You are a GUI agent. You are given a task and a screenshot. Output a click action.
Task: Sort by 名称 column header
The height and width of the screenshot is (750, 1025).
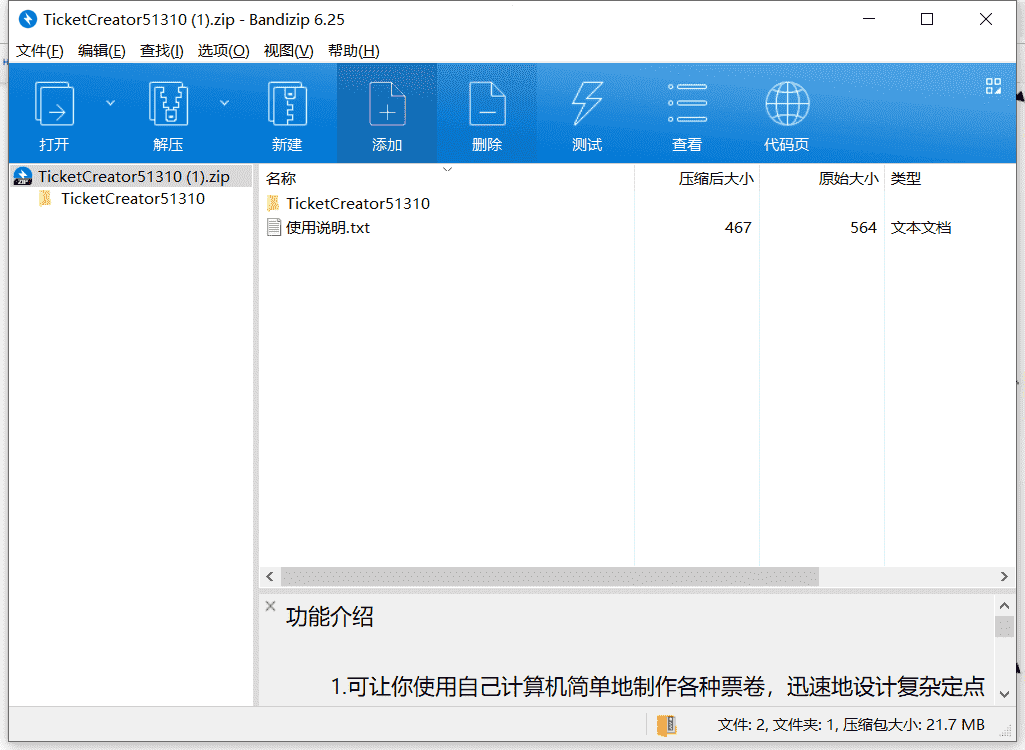click(x=281, y=179)
